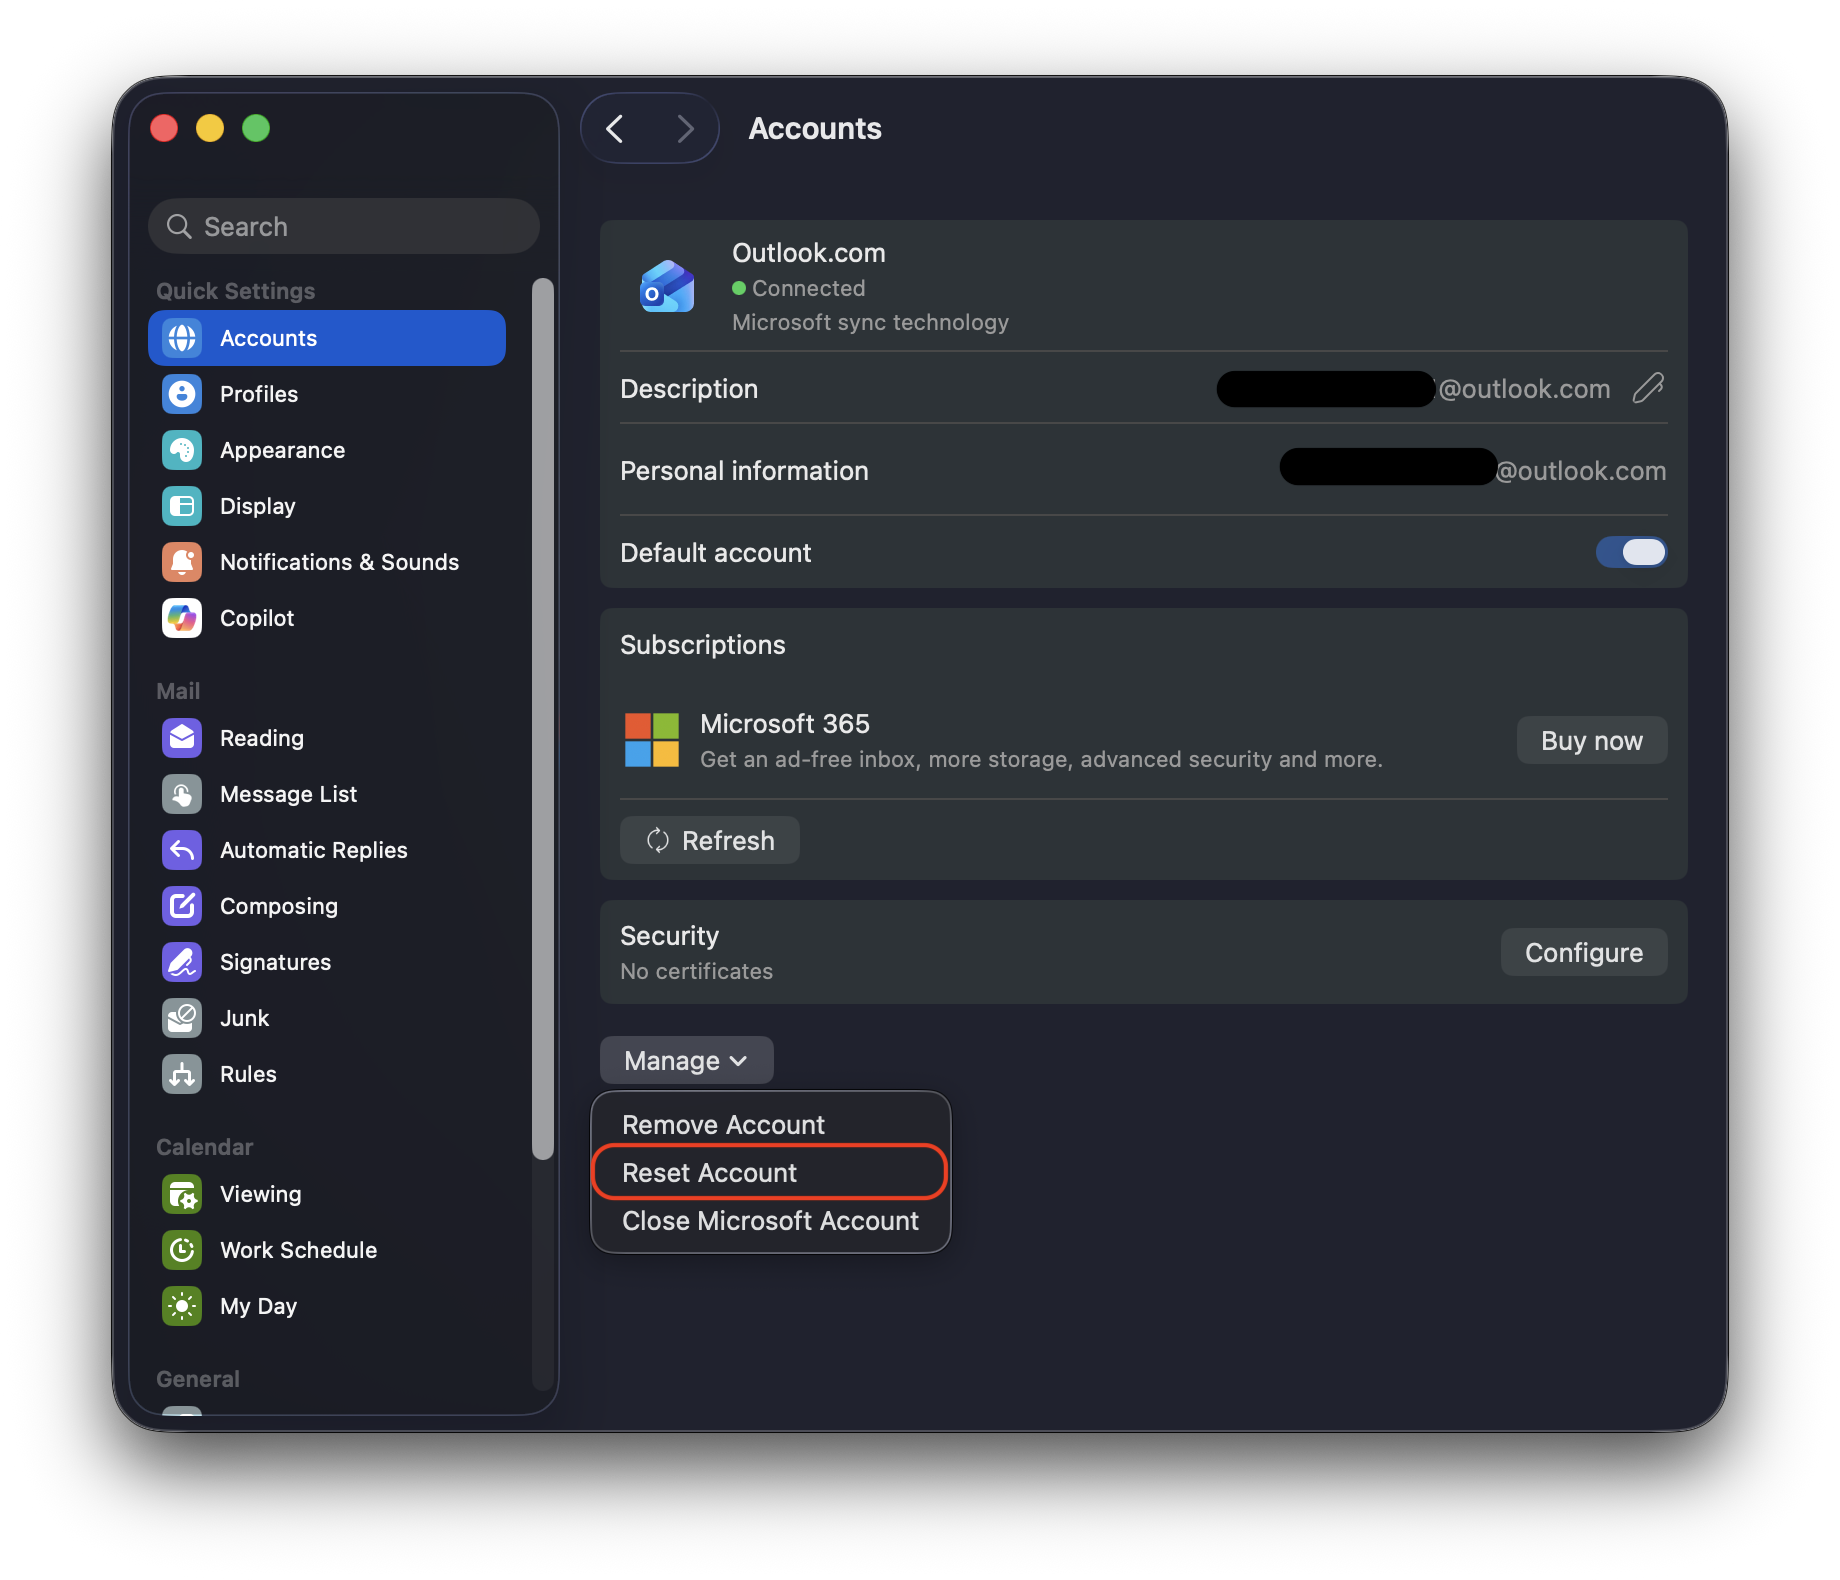Refresh the subscriptions list
Viewport: 1840px width, 1580px height.
click(709, 840)
